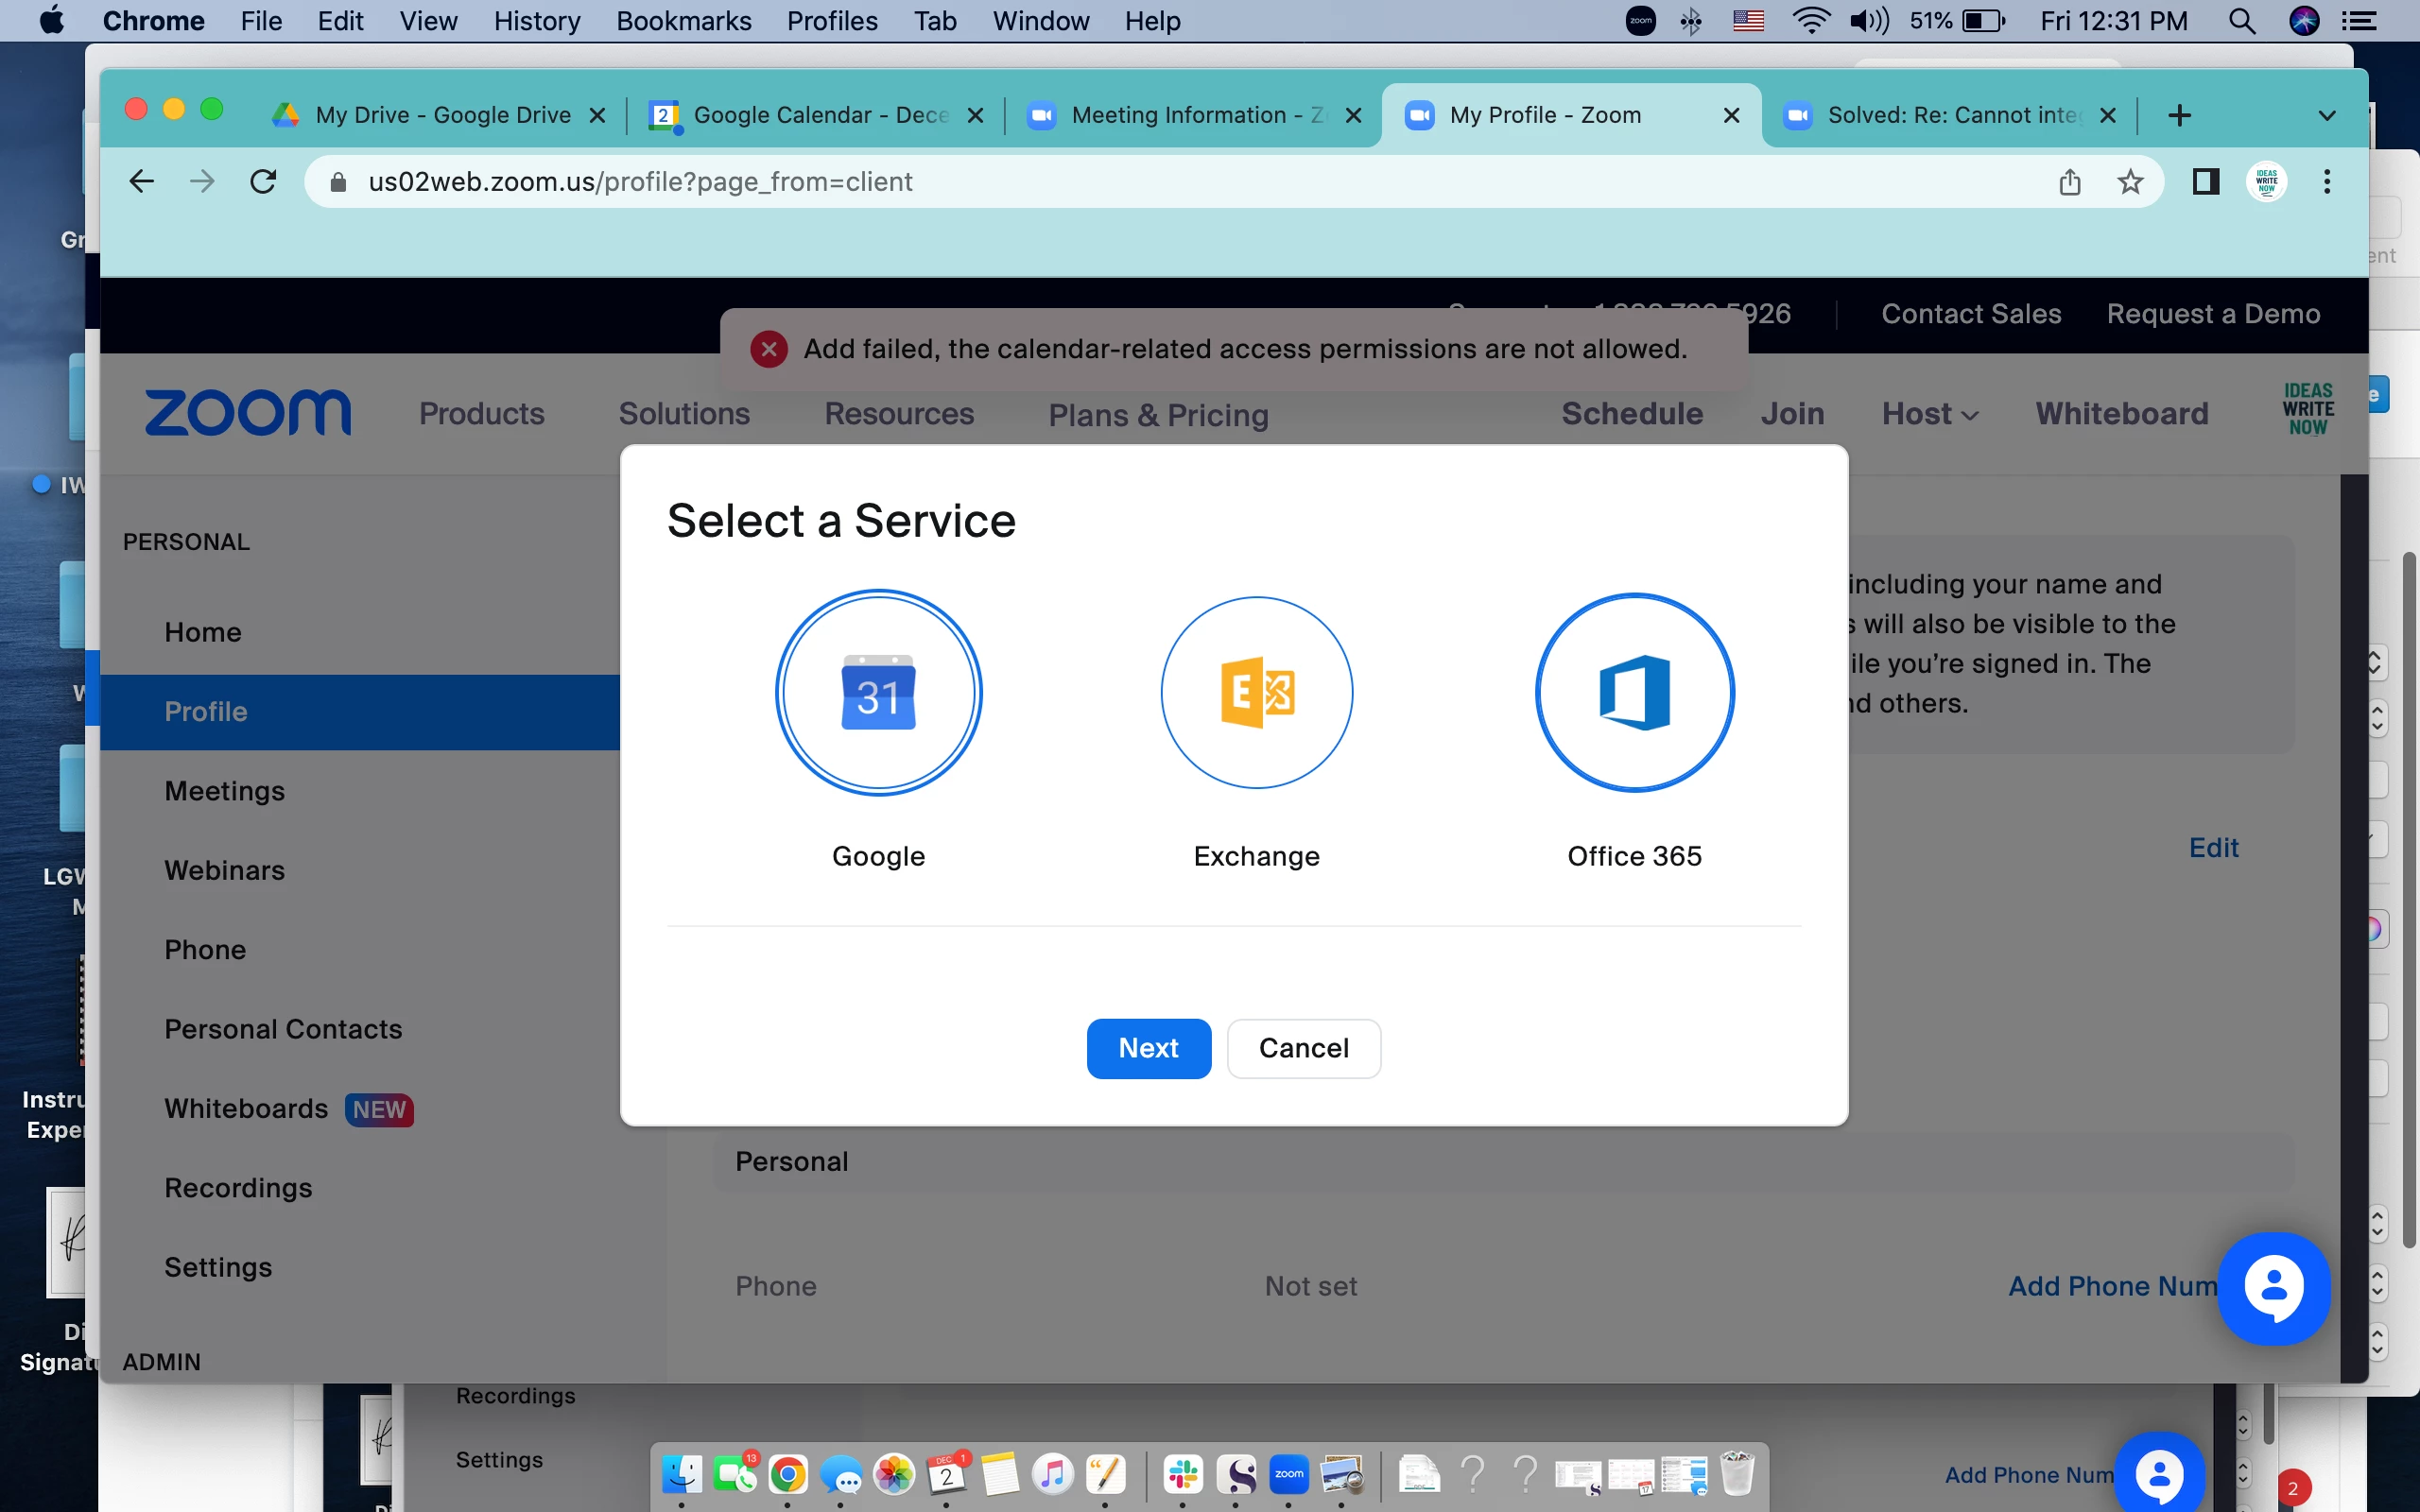Open Slack from the Dock

[x=1183, y=1474]
